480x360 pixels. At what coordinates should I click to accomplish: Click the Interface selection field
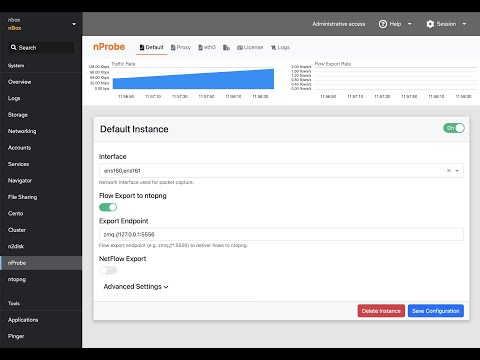tap(281, 171)
